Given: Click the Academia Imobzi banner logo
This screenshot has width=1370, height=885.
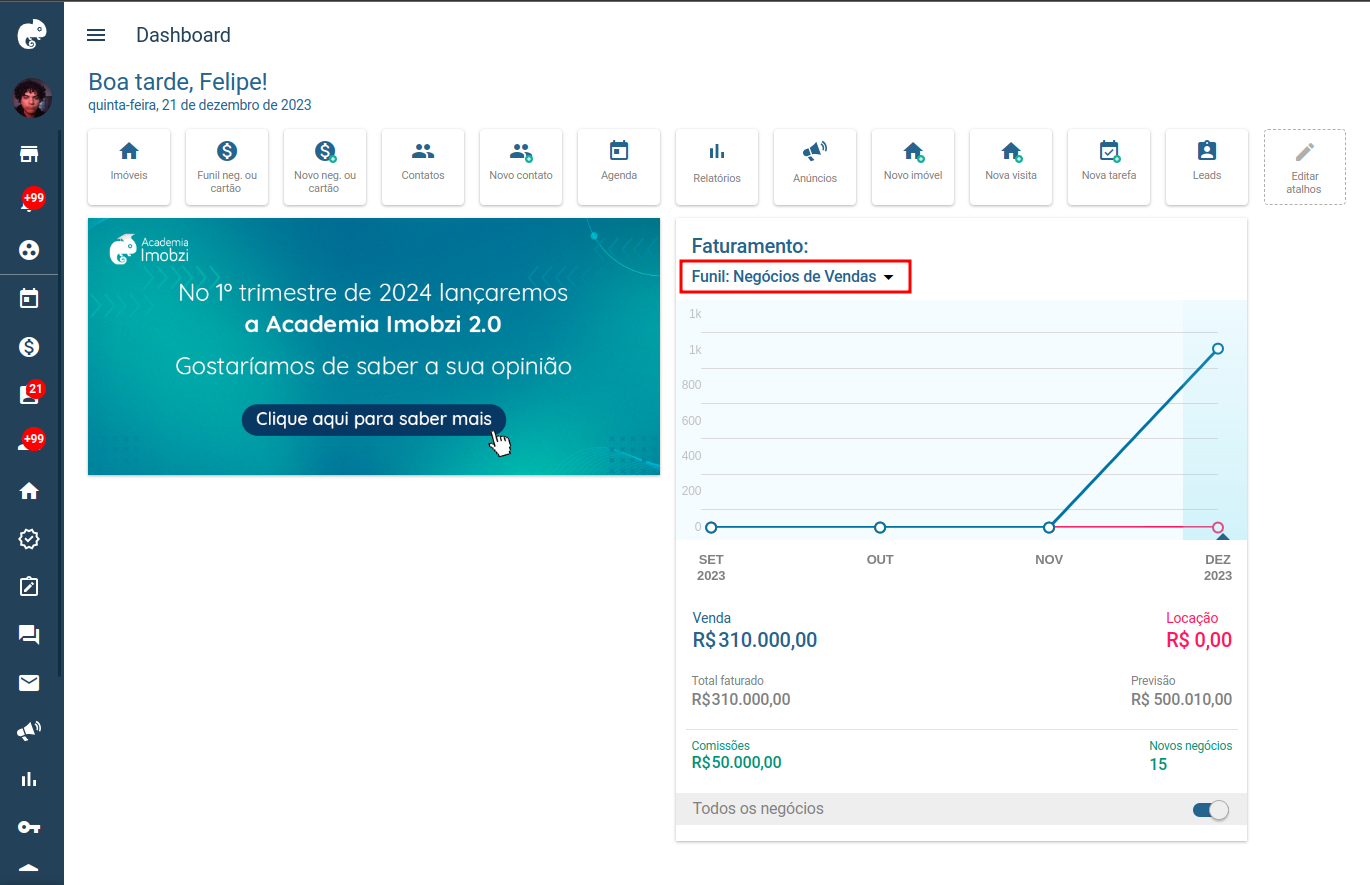Looking at the screenshot, I should click(x=149, y=249).
